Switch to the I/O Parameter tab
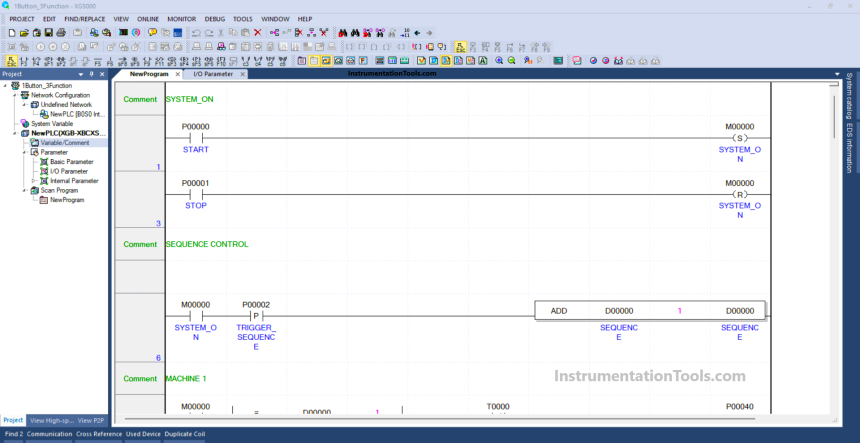 pyautogui.click(x=212, y=74)
